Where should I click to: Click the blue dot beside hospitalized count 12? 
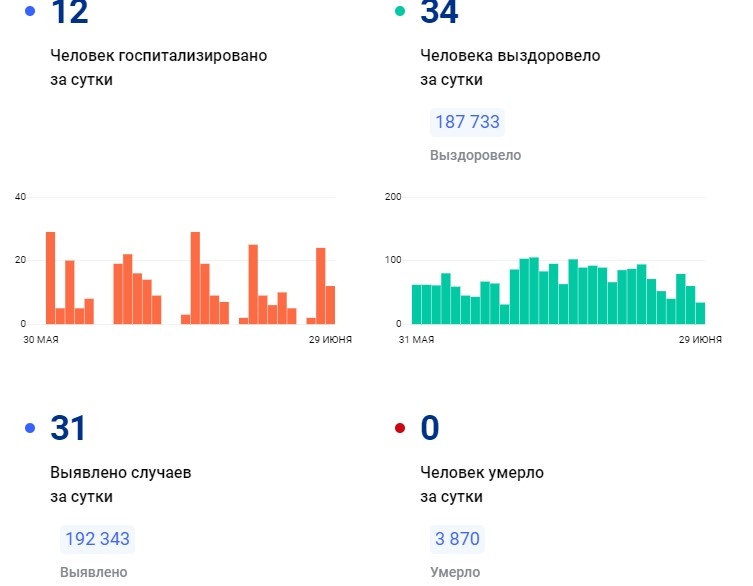(30, 11)
